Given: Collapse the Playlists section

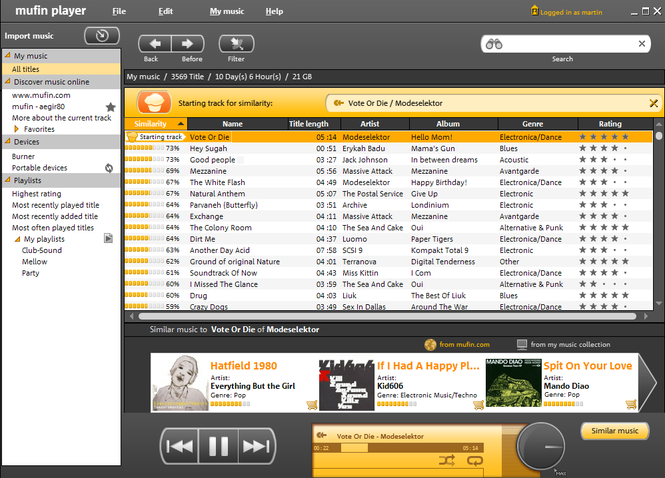Looking at the screenshot, I should tap(8, 180).
